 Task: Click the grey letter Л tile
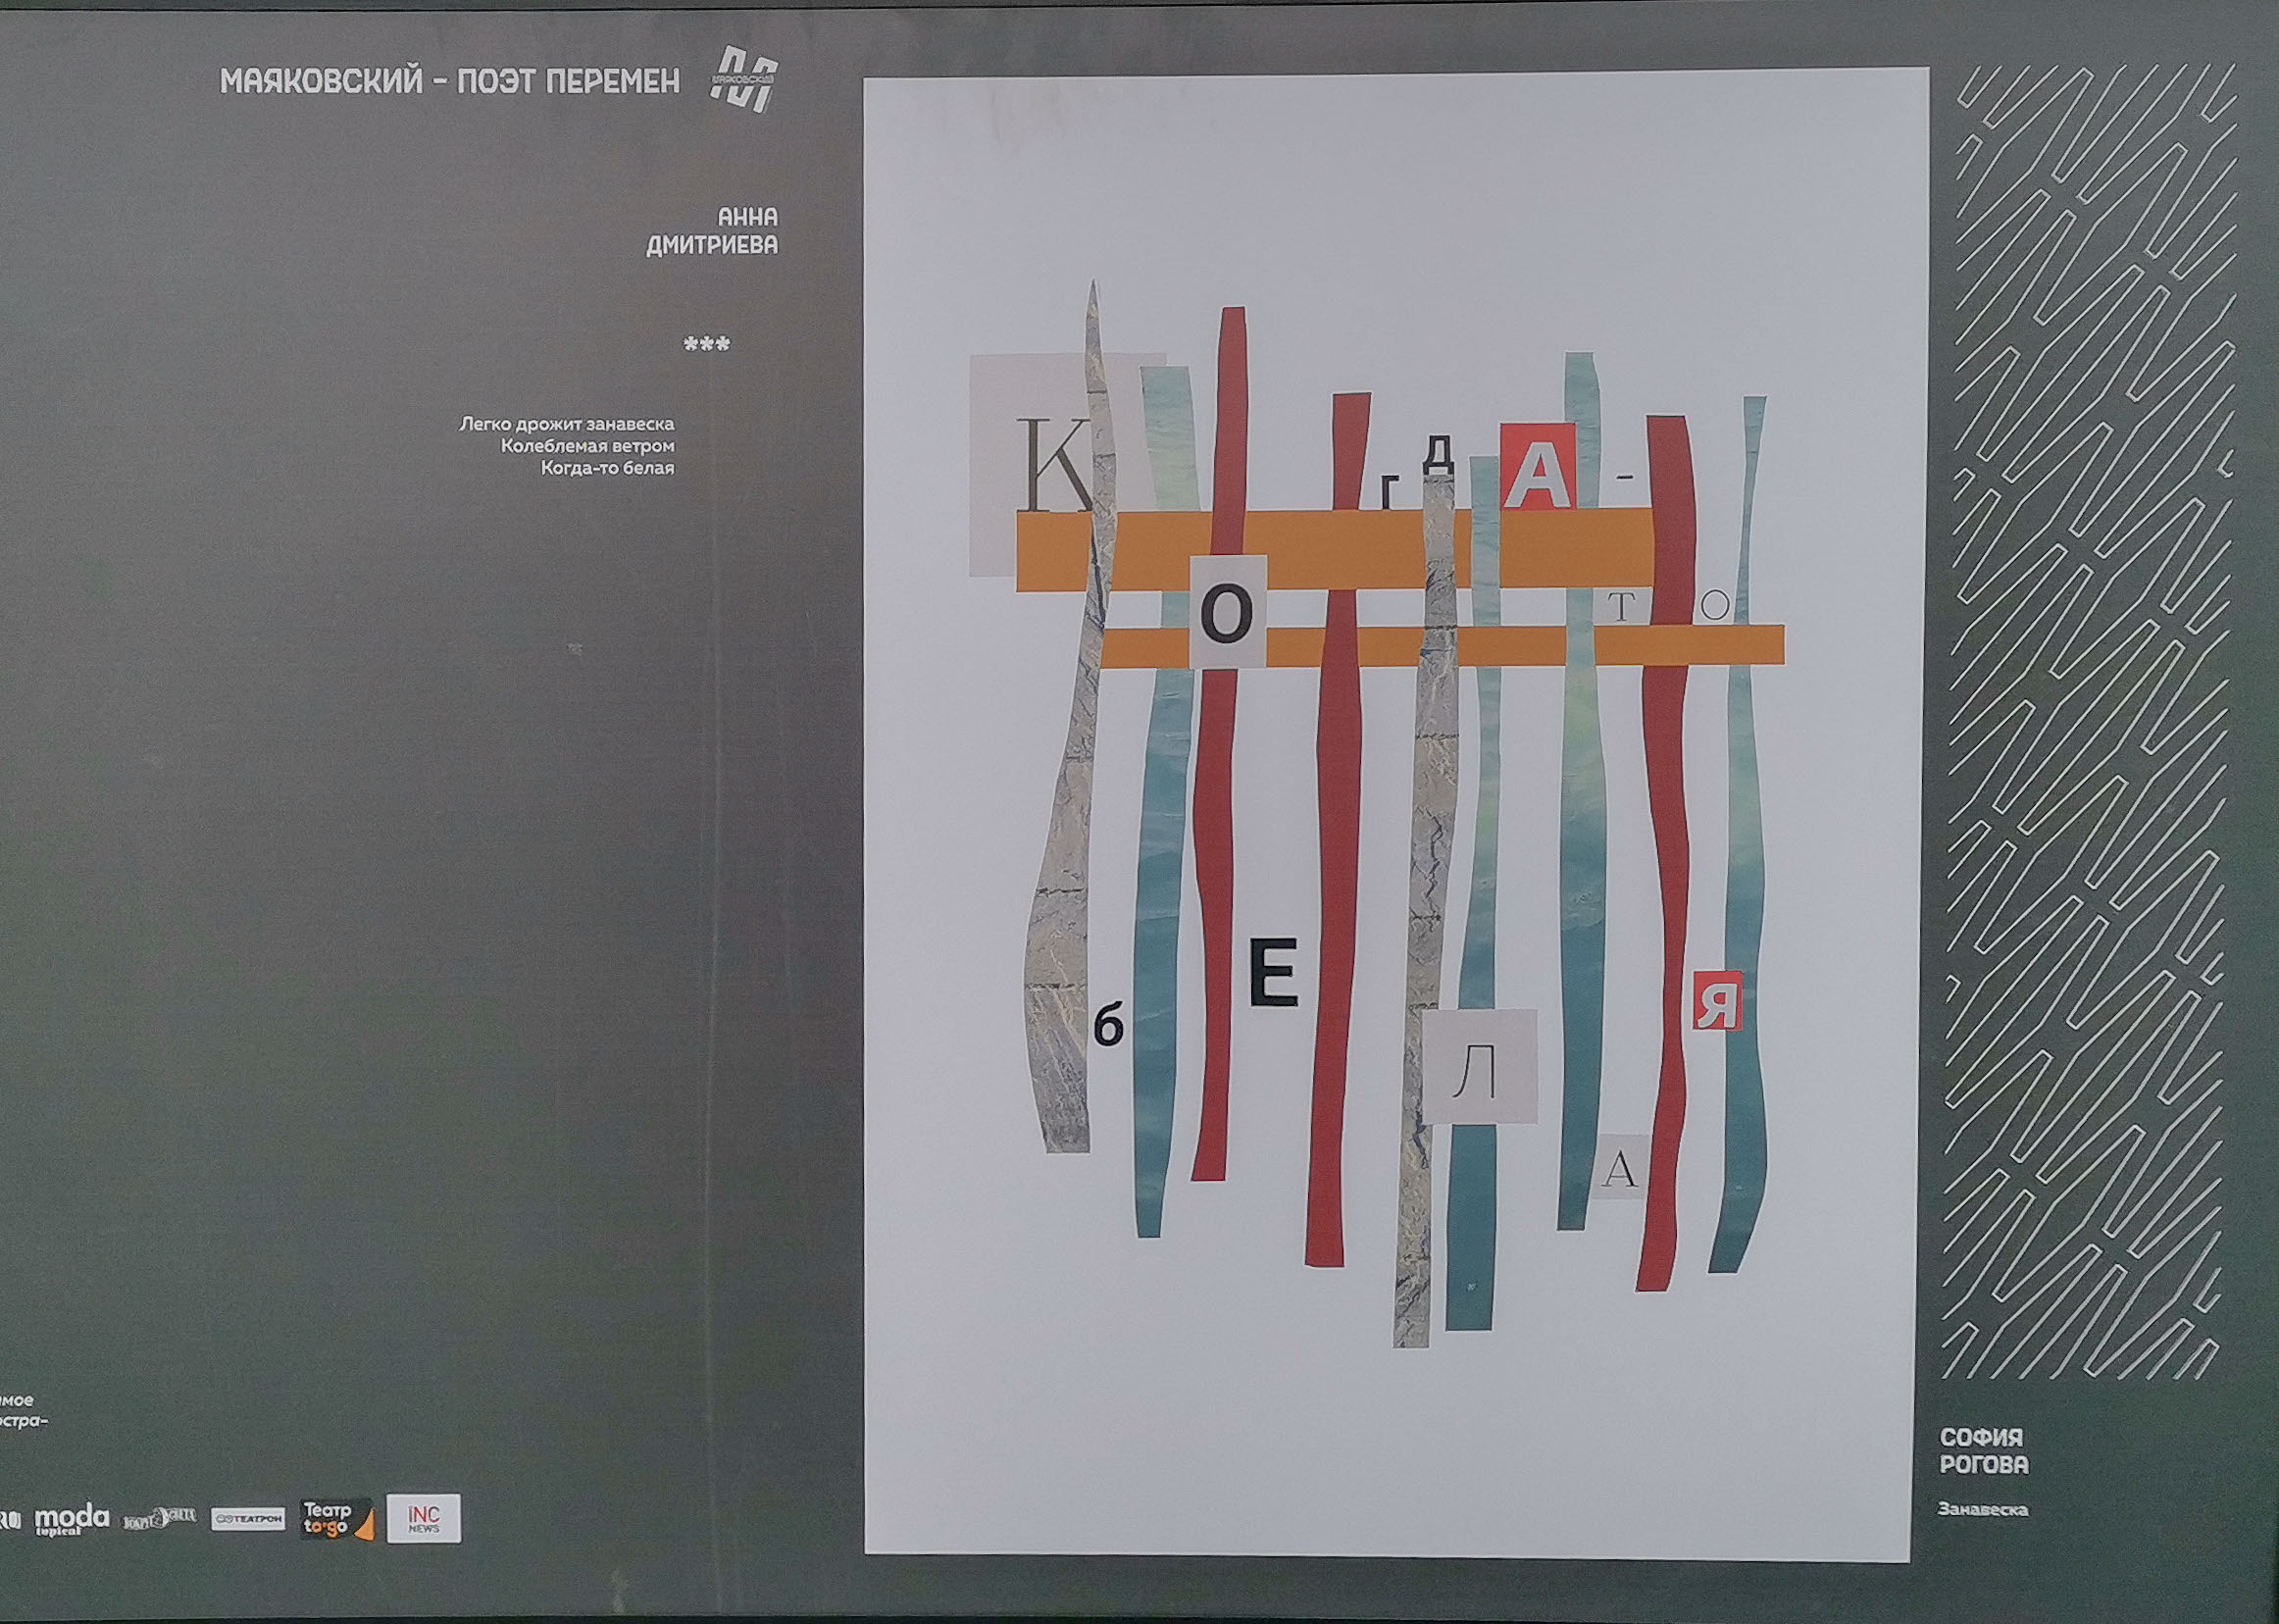(1479, 1066)
